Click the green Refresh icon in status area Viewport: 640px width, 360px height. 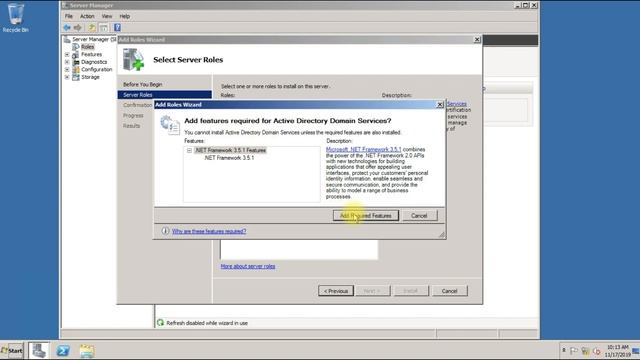coord(160,323)
